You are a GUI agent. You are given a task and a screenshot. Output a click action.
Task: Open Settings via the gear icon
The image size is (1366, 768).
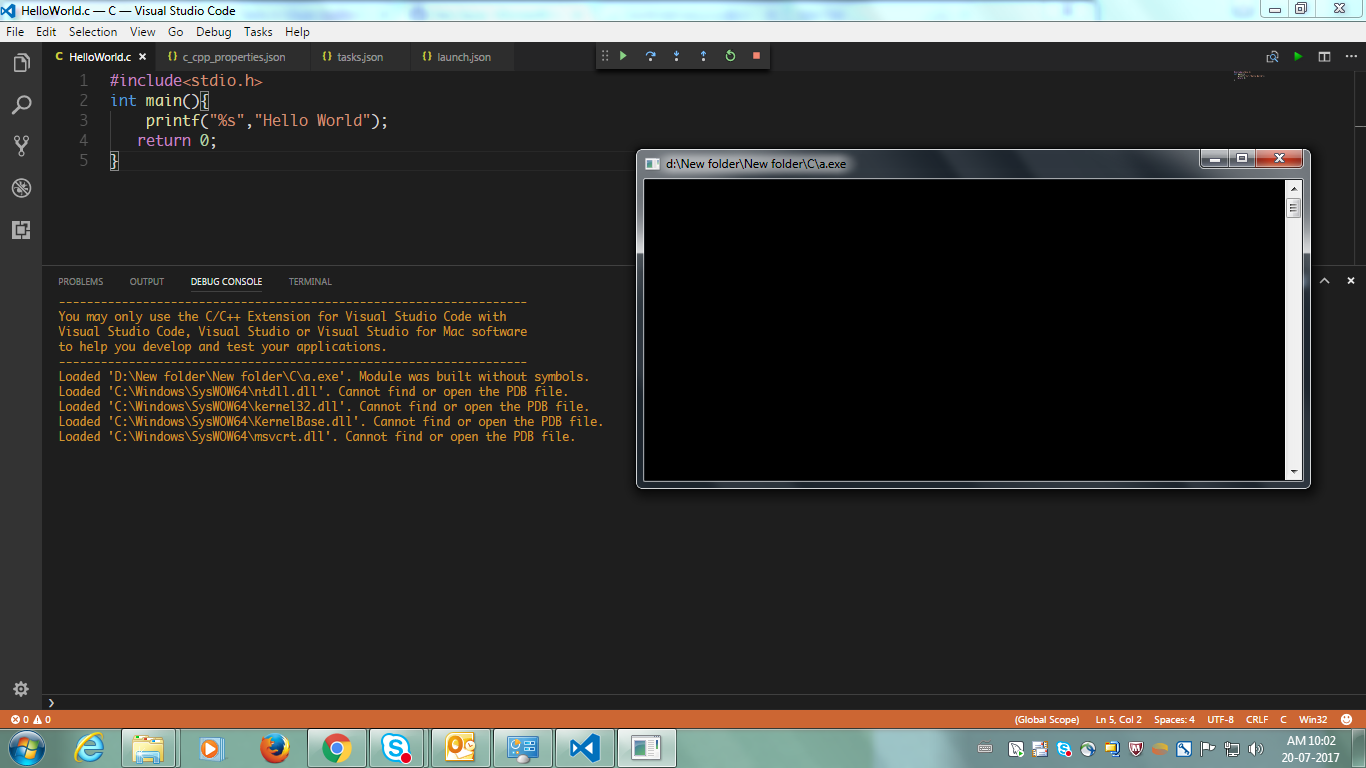22,689
